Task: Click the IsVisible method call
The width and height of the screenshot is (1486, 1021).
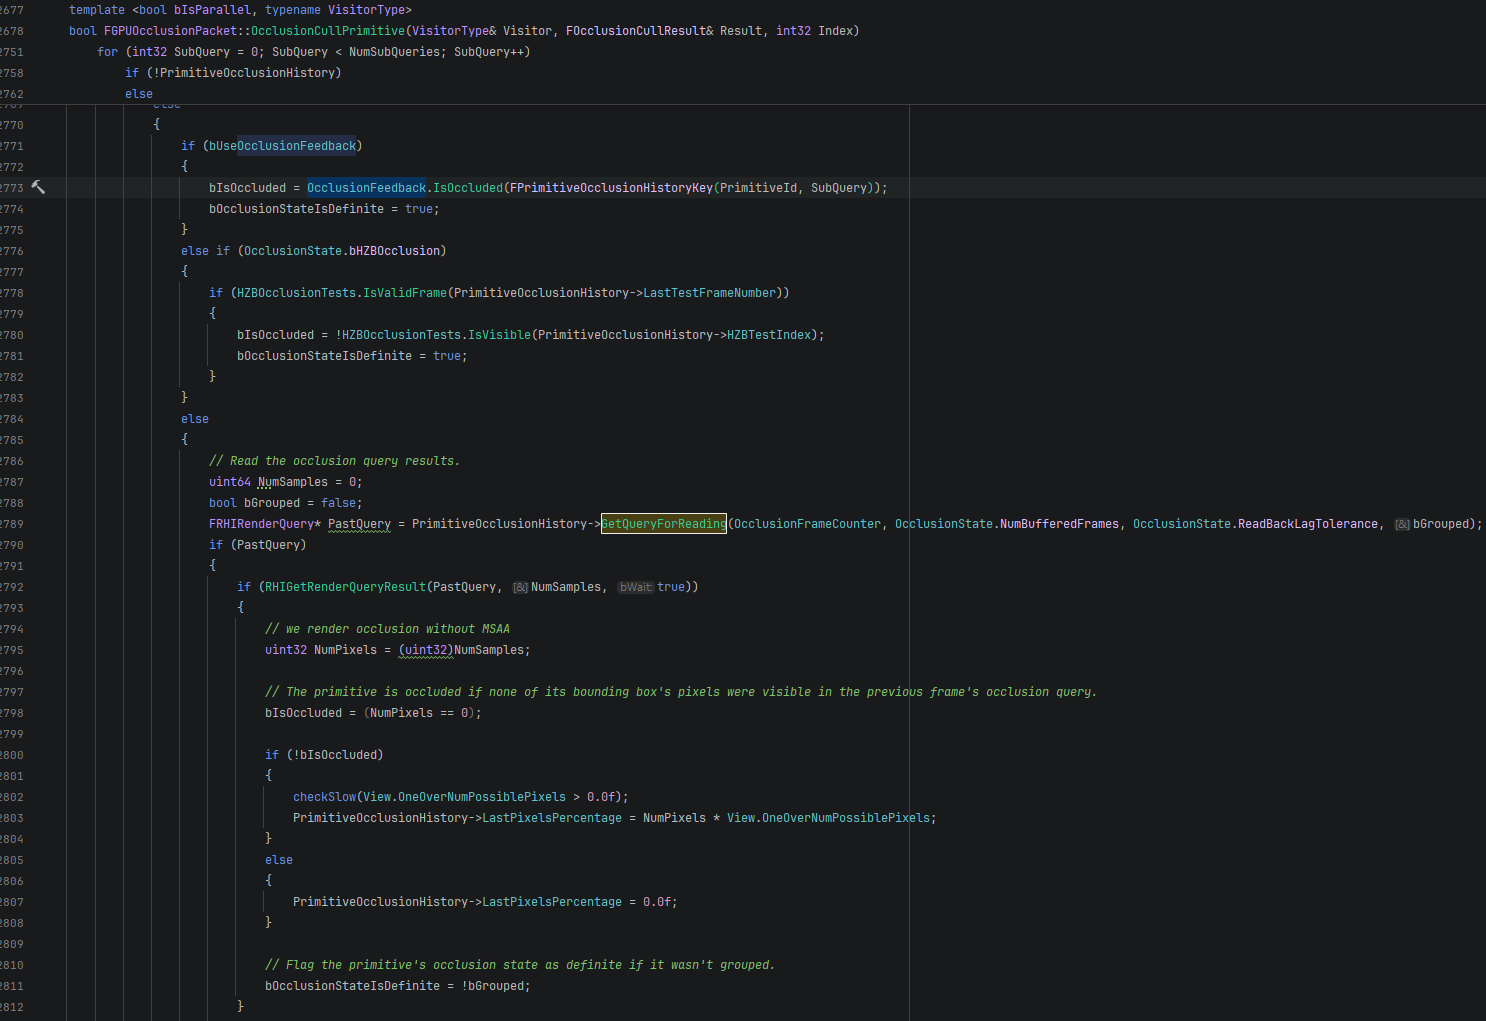Action: [499, 335]
